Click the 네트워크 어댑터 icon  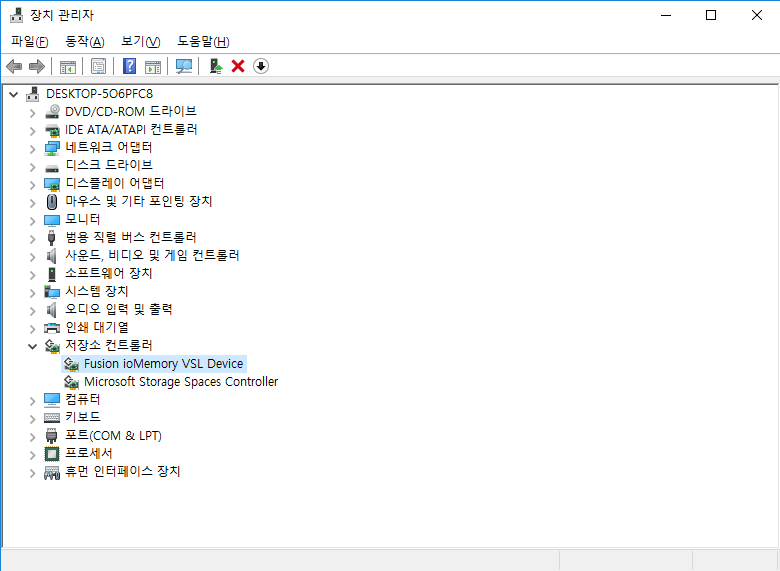pyautogui.click(x=52, y=148)
